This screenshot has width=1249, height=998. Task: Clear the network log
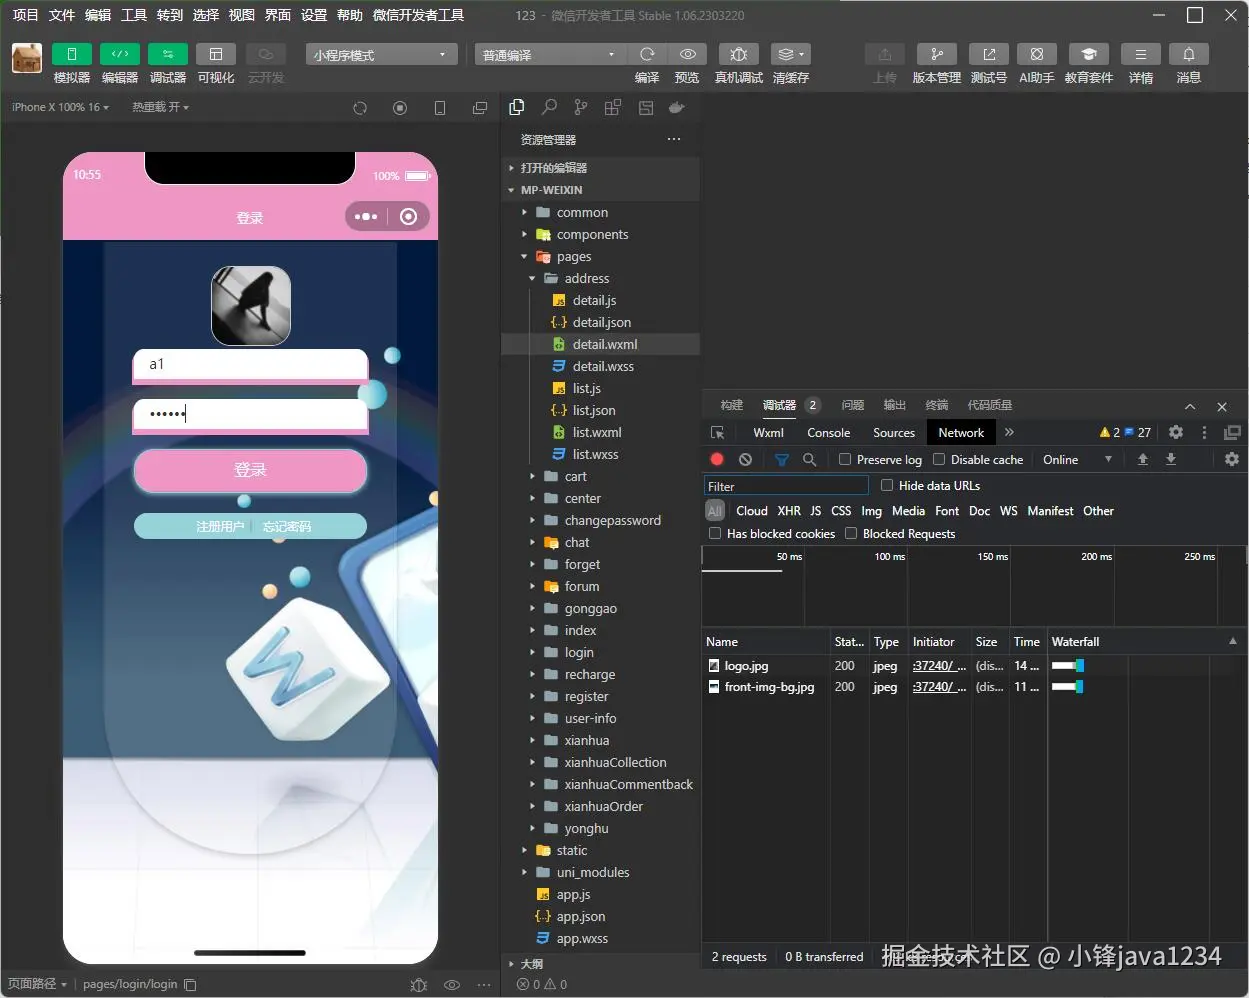(x=745, y=459)
